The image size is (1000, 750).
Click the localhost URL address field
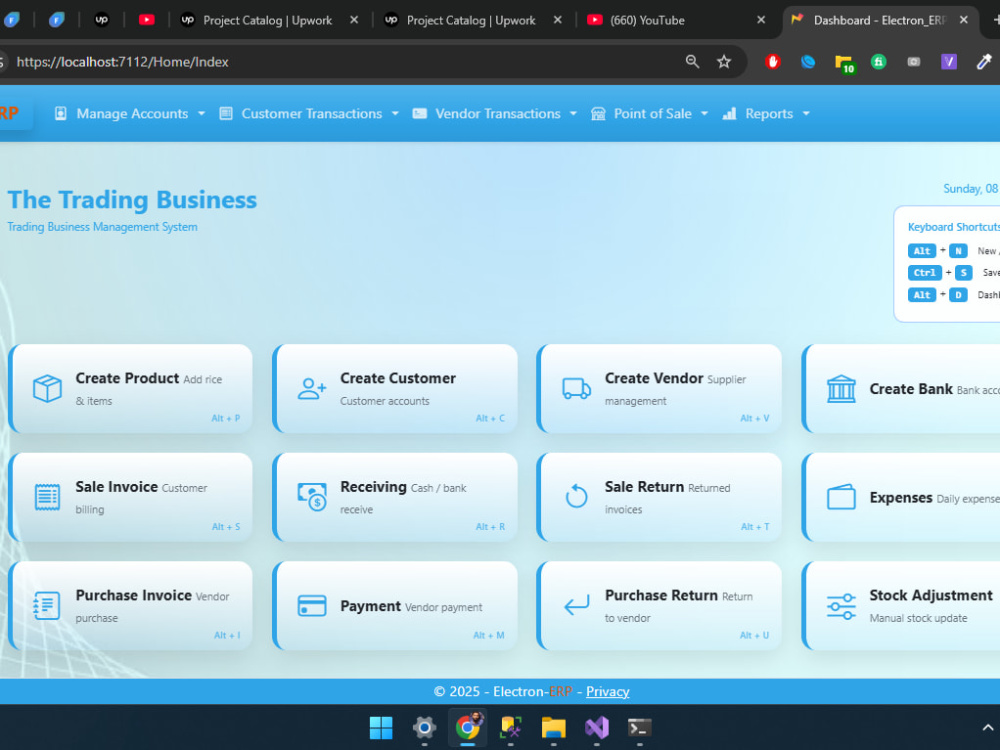(344, 62)
